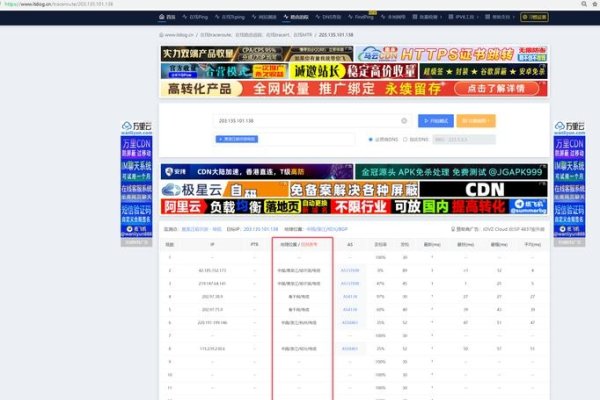Switch to the 在线Ping tab
600x400 pixels.
[x=240, y=18]
